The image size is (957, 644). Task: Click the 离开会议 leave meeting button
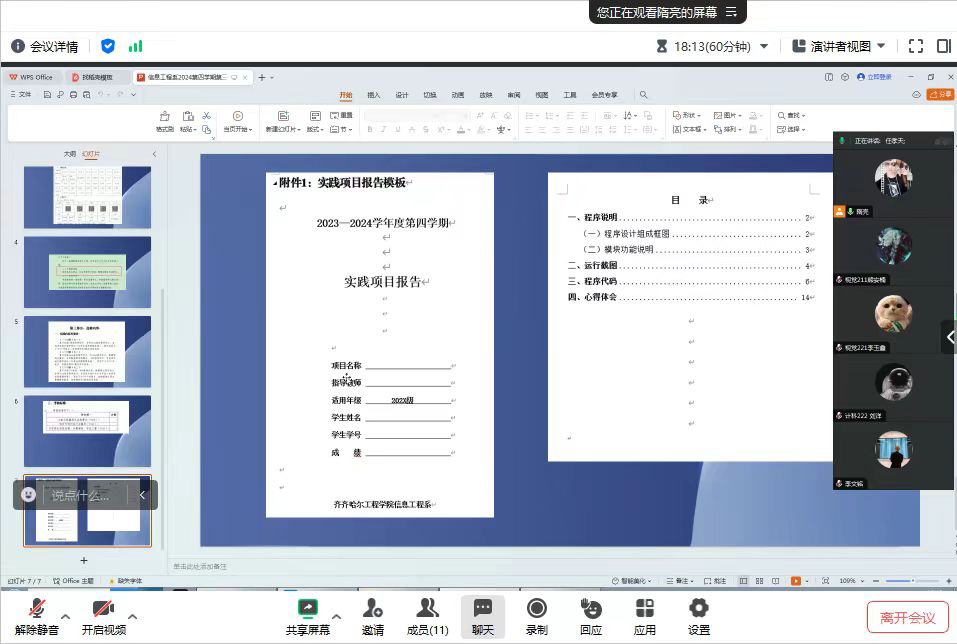(907, 617)
